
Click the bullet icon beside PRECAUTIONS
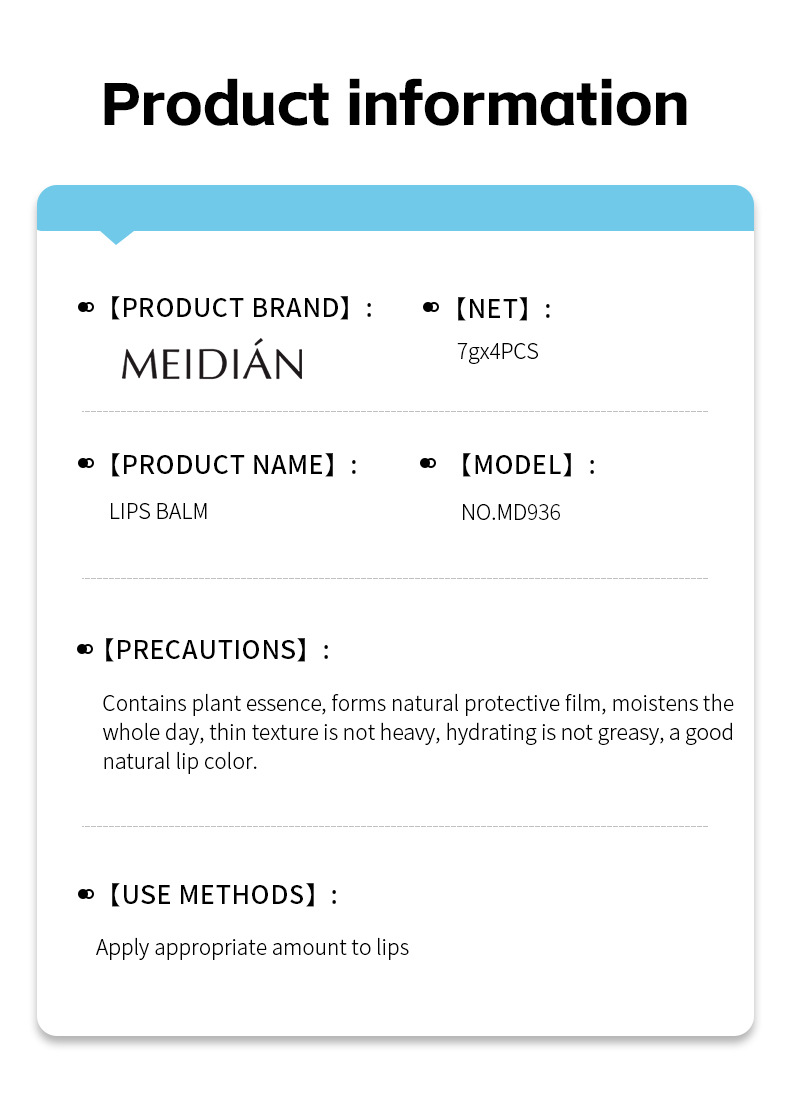[x=85, y=650]
